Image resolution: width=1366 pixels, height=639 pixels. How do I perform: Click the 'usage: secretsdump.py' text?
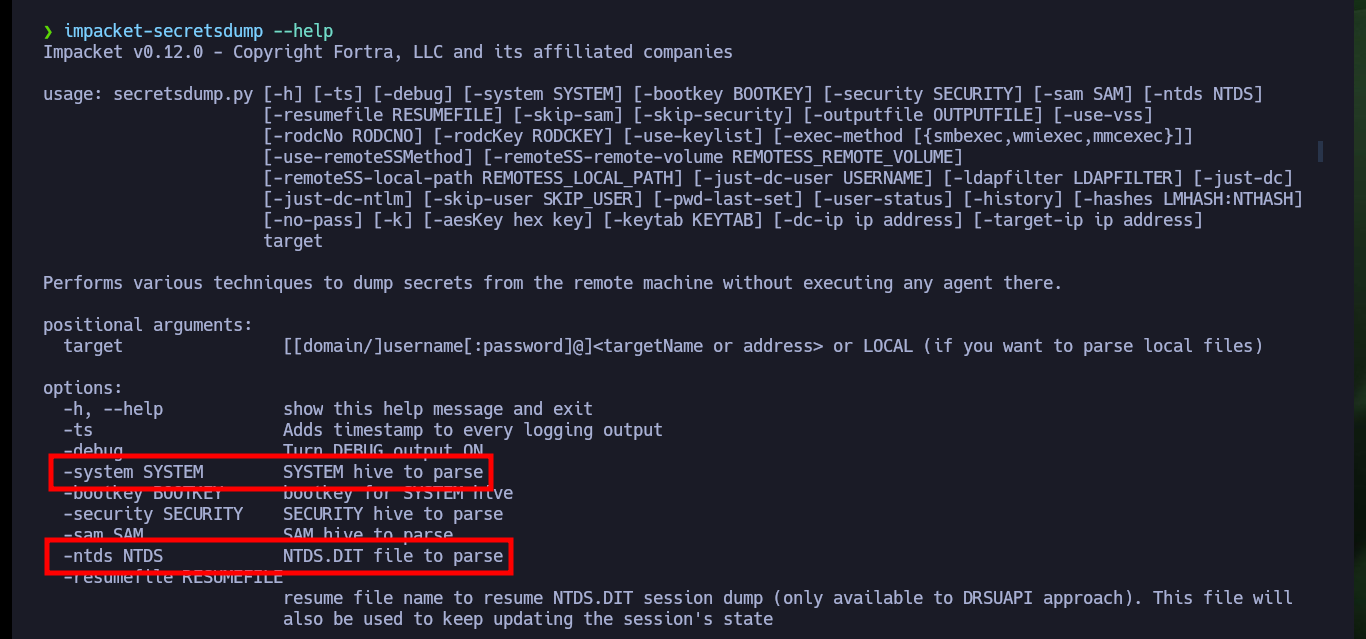[148, 94]
